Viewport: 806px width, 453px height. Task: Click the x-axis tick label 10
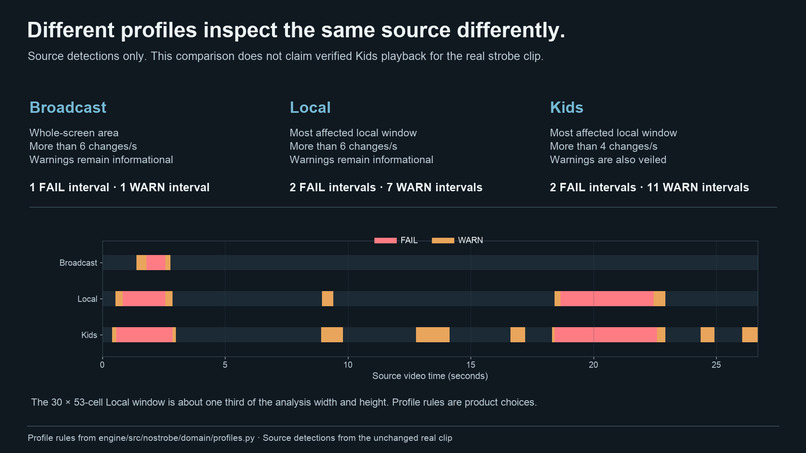tap(348, 365)
